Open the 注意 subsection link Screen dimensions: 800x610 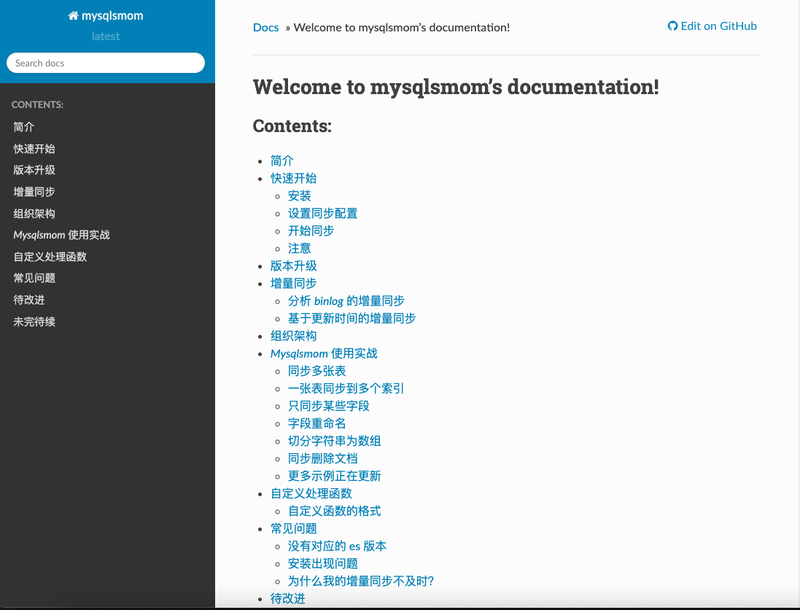click(299, 248)
